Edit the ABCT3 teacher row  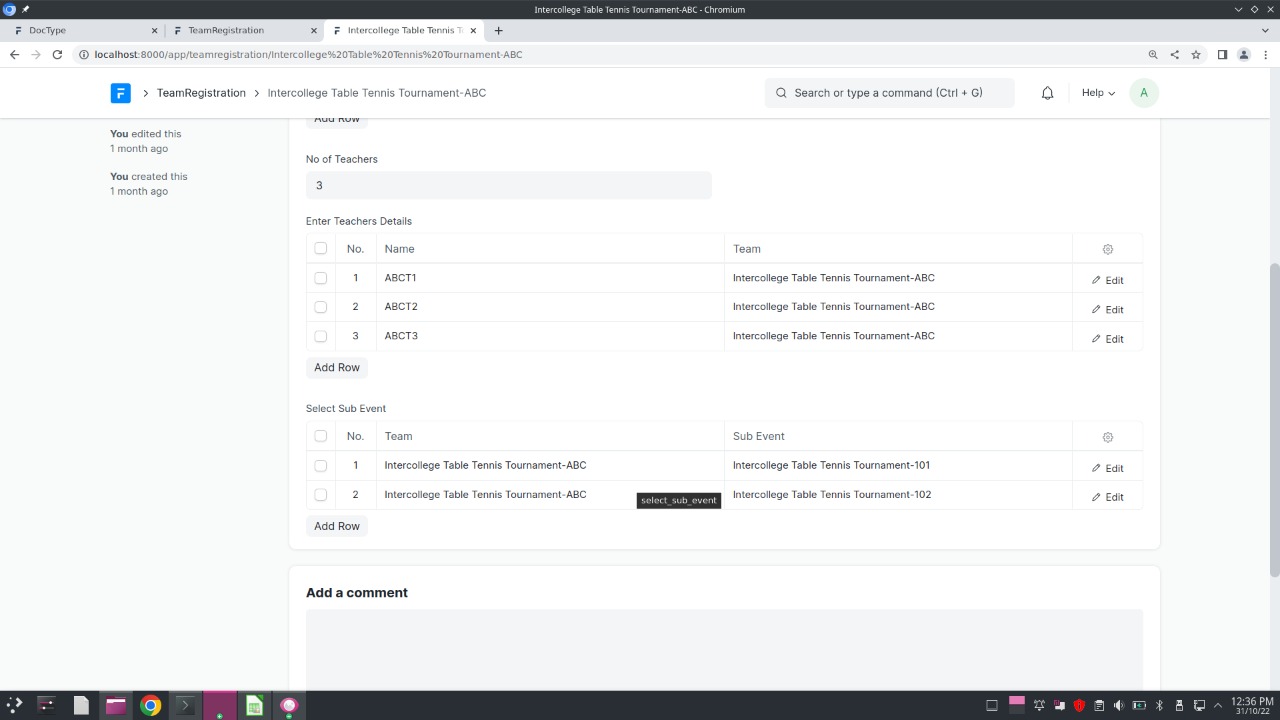coord(1107,339)
